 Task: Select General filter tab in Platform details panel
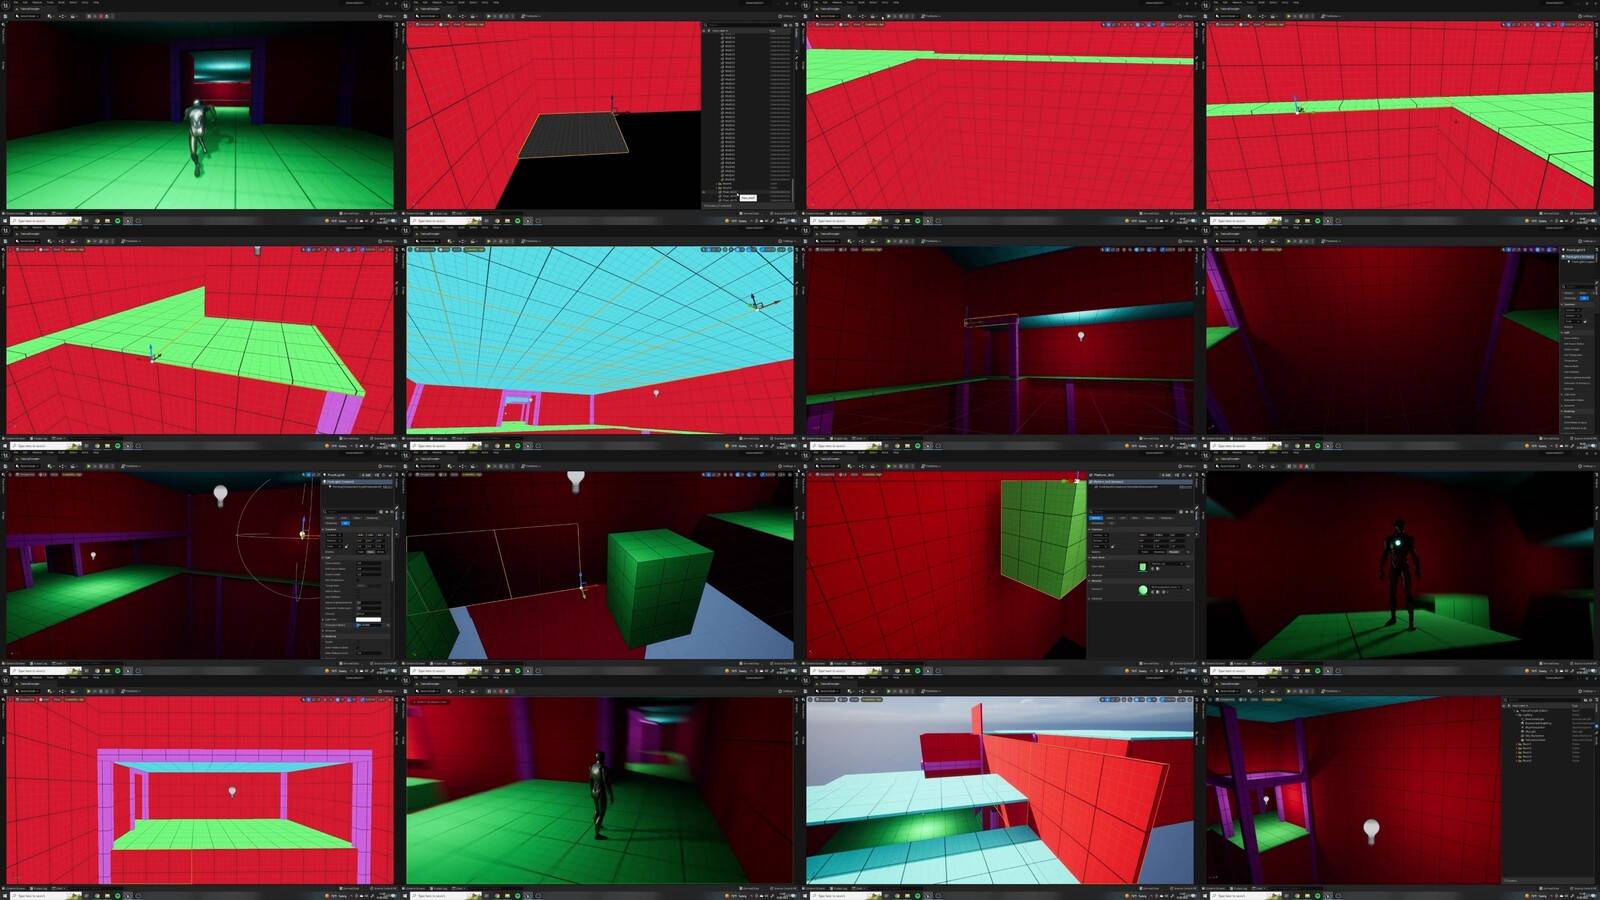pyautogui.click(x=1096, y=518)
